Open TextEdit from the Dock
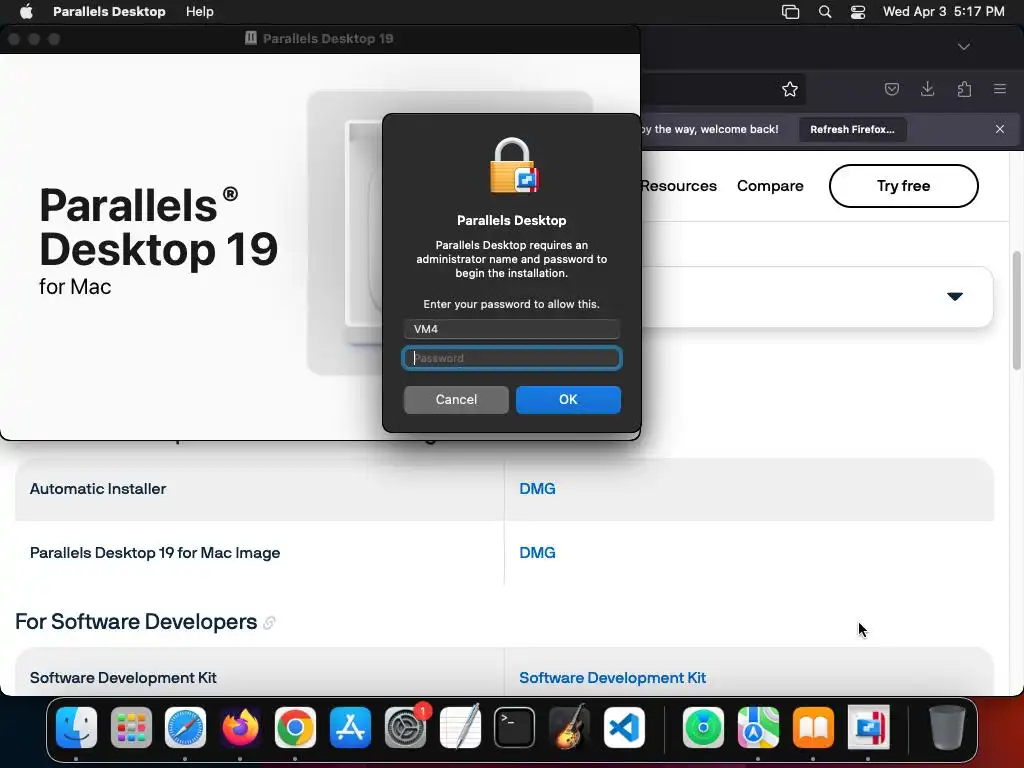 coord(460,727)
